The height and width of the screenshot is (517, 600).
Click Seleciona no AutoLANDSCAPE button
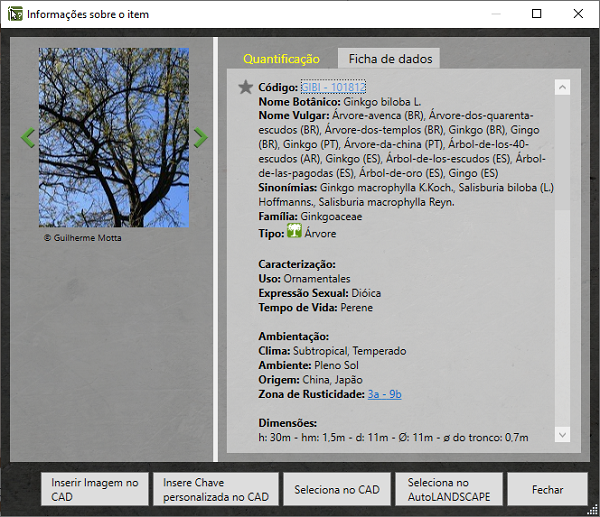[x=448, y=489]
